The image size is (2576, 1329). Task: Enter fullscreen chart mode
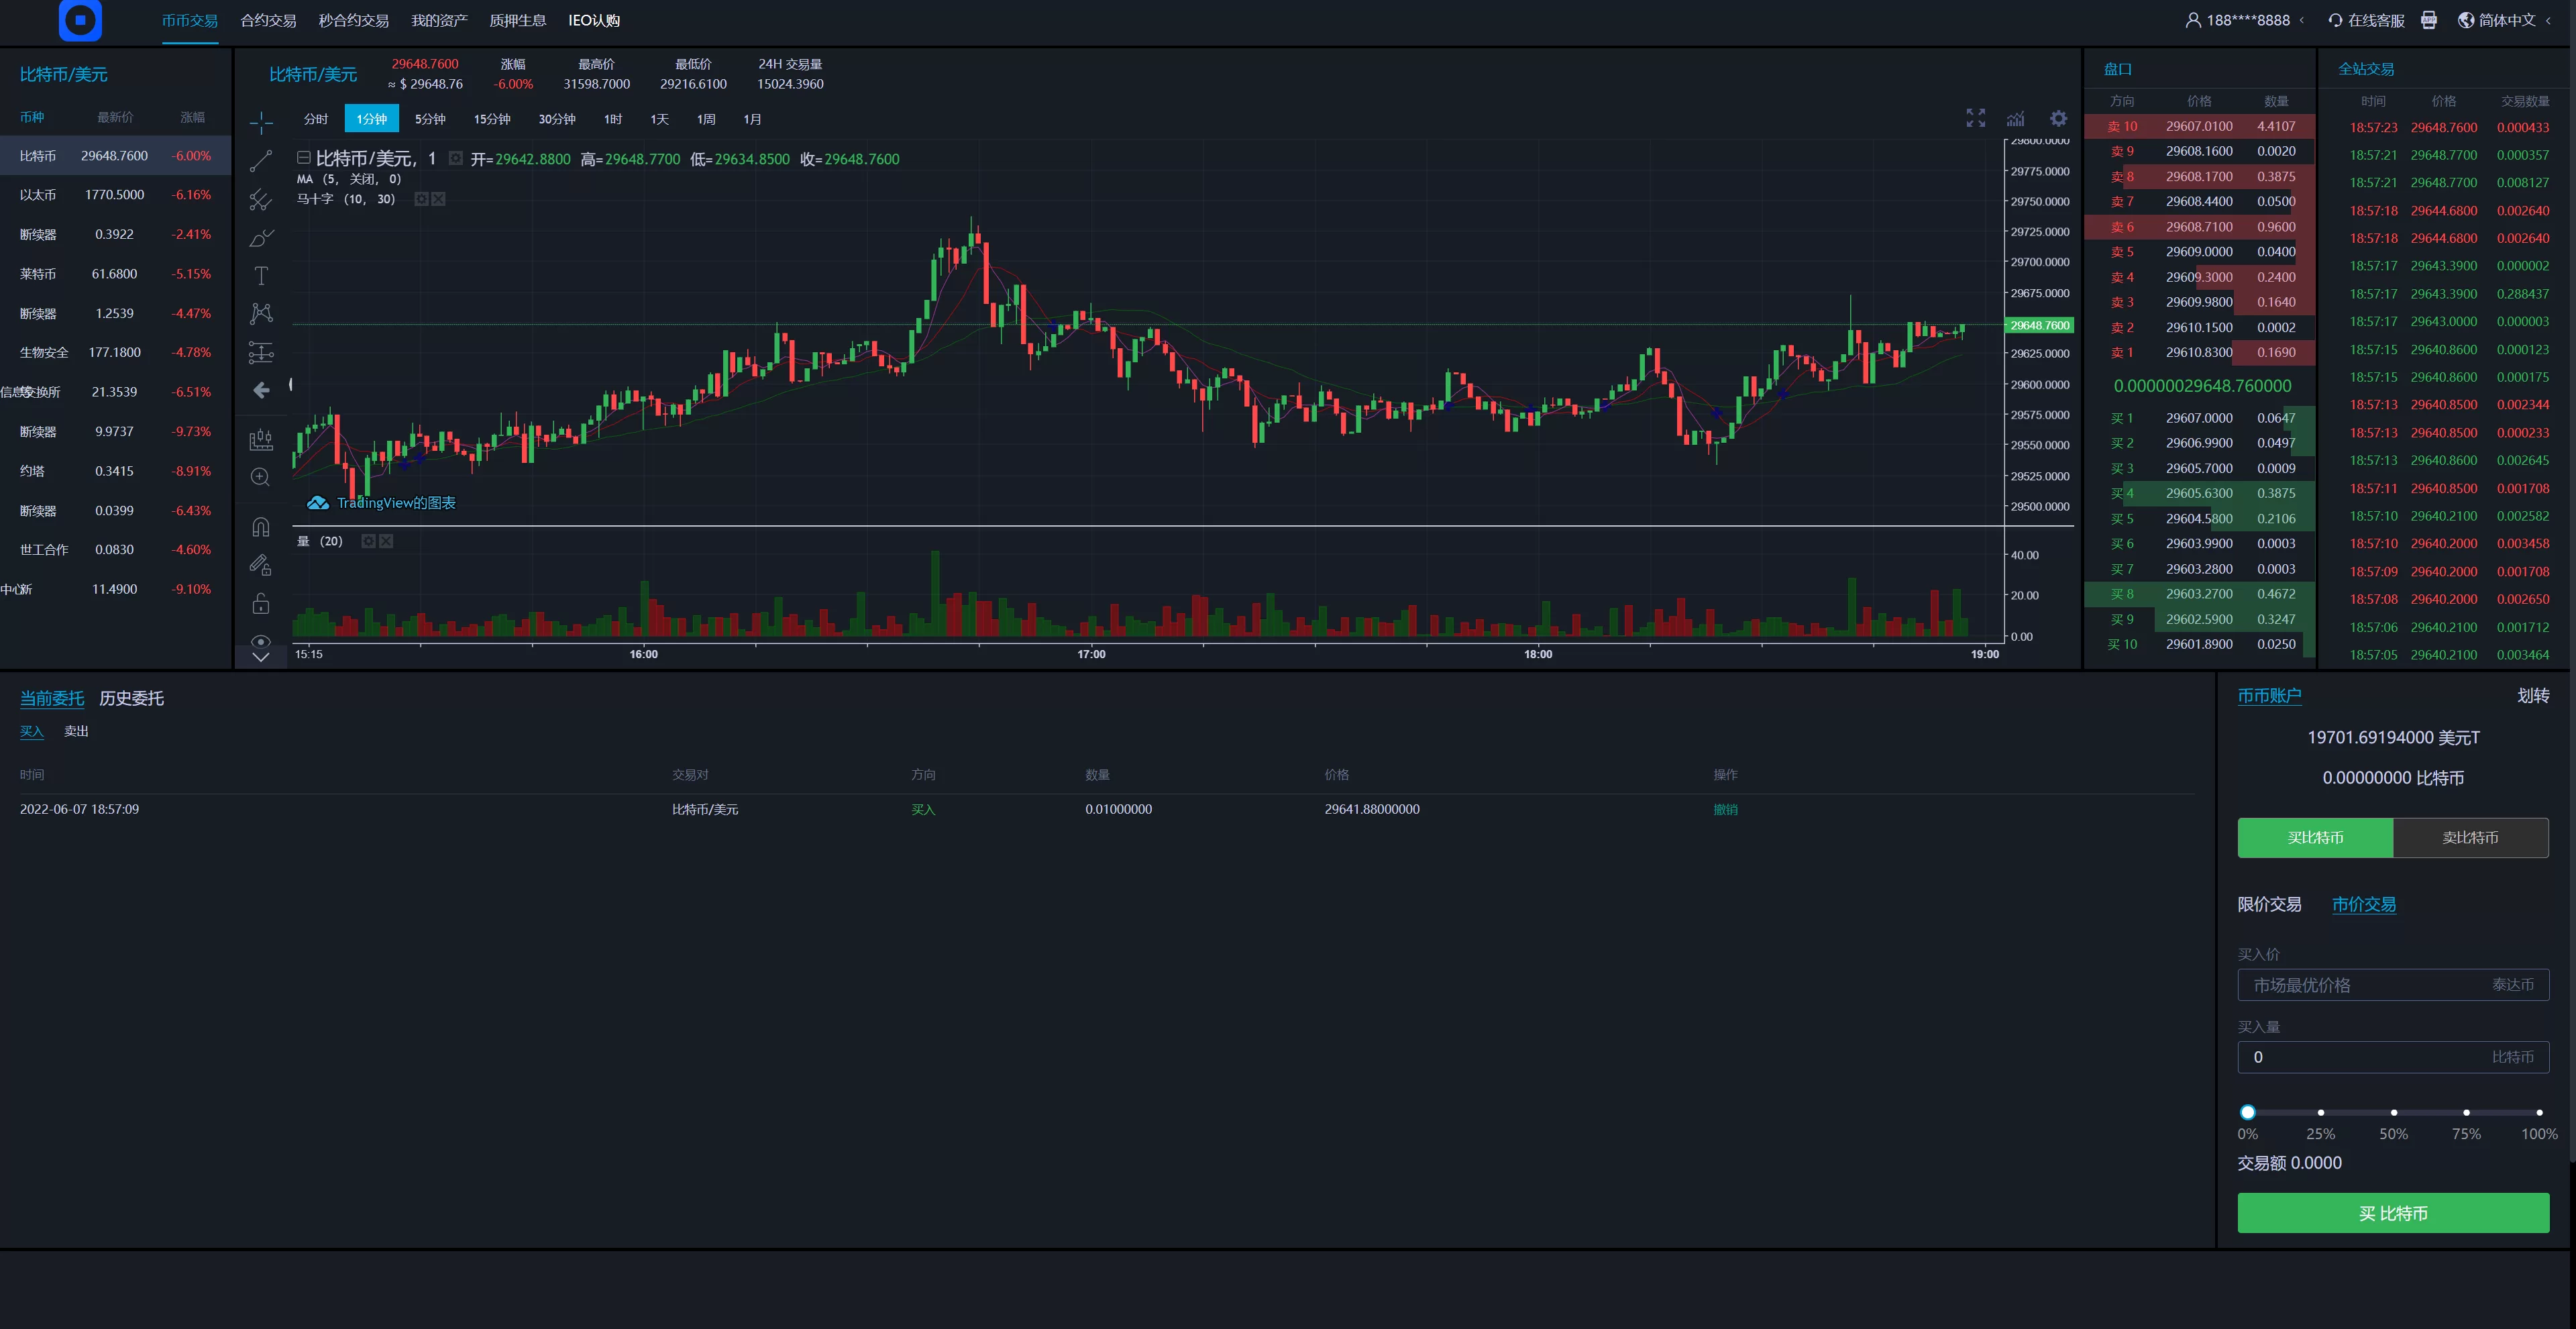[1975, 119]
